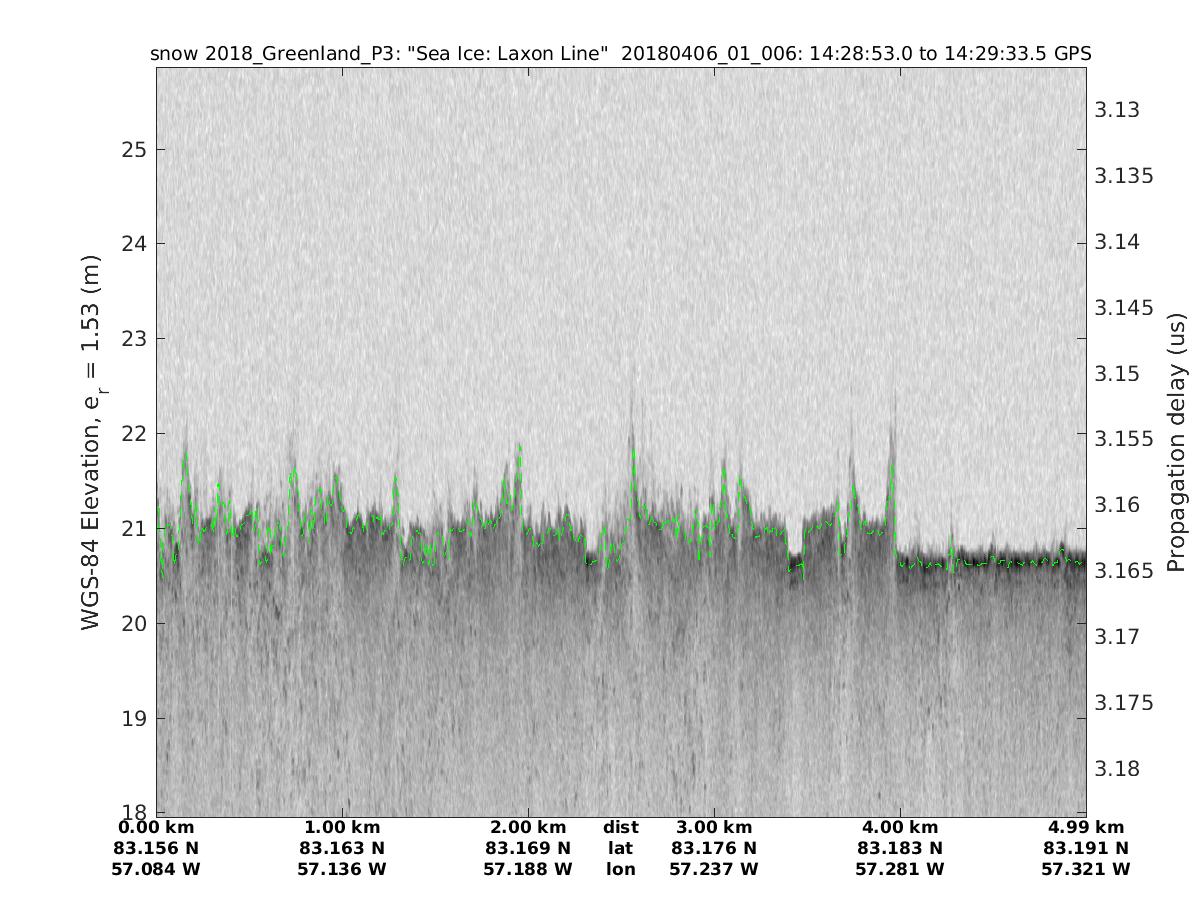This screenshot has height=900, width=1200.
Task: Click the plot title text at top
Action: pyautogui.click(x=620, y=54)
